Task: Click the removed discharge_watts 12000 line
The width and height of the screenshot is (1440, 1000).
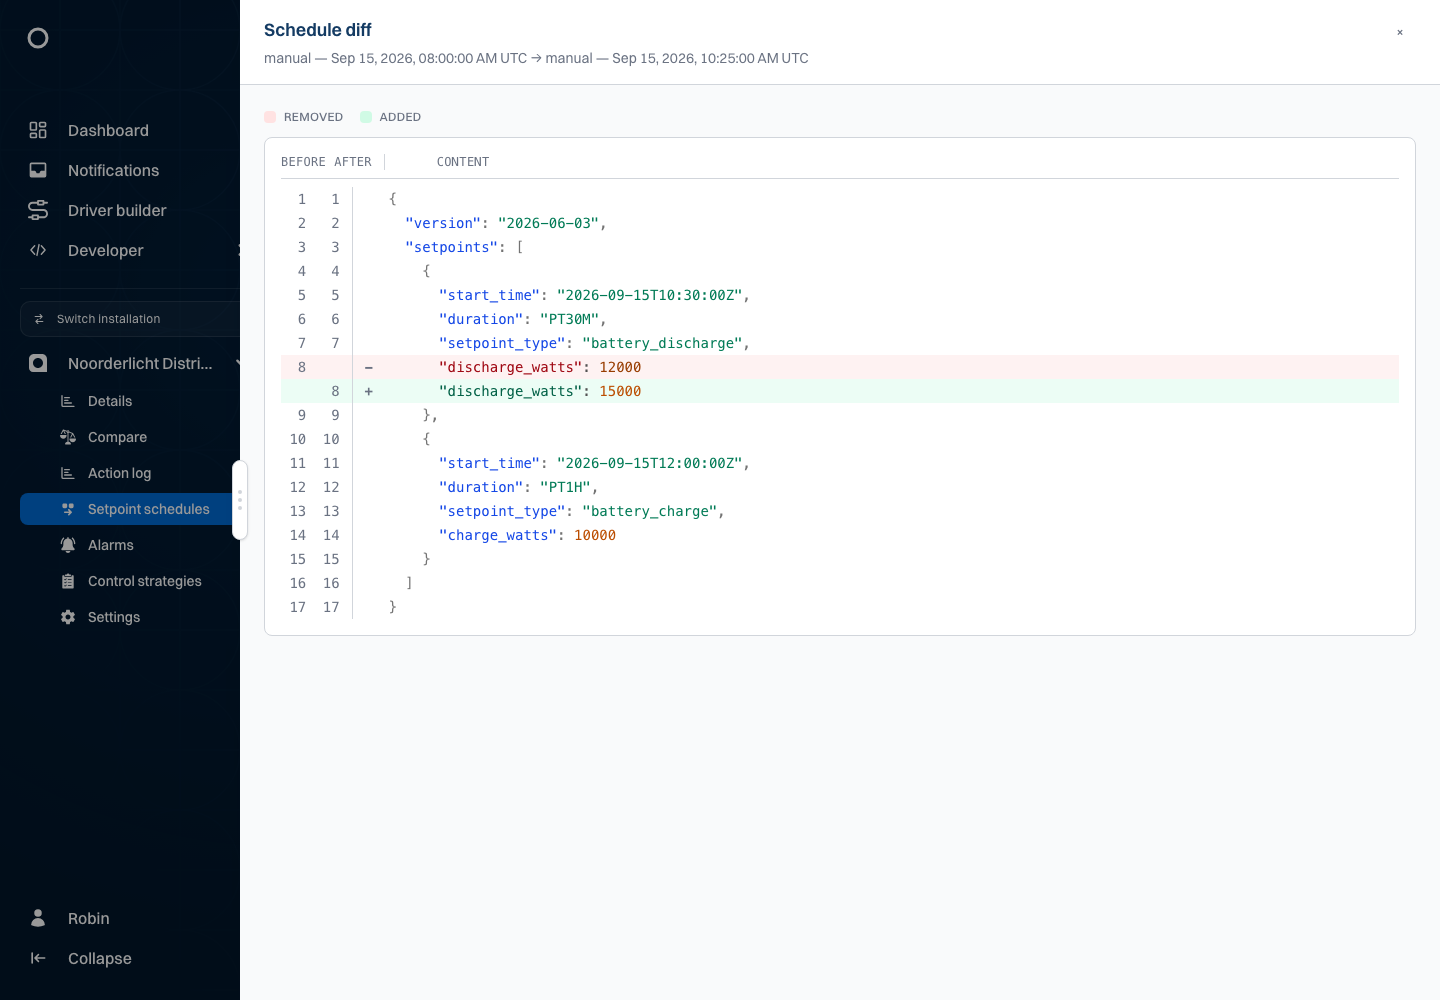Action: coord(840,367)
